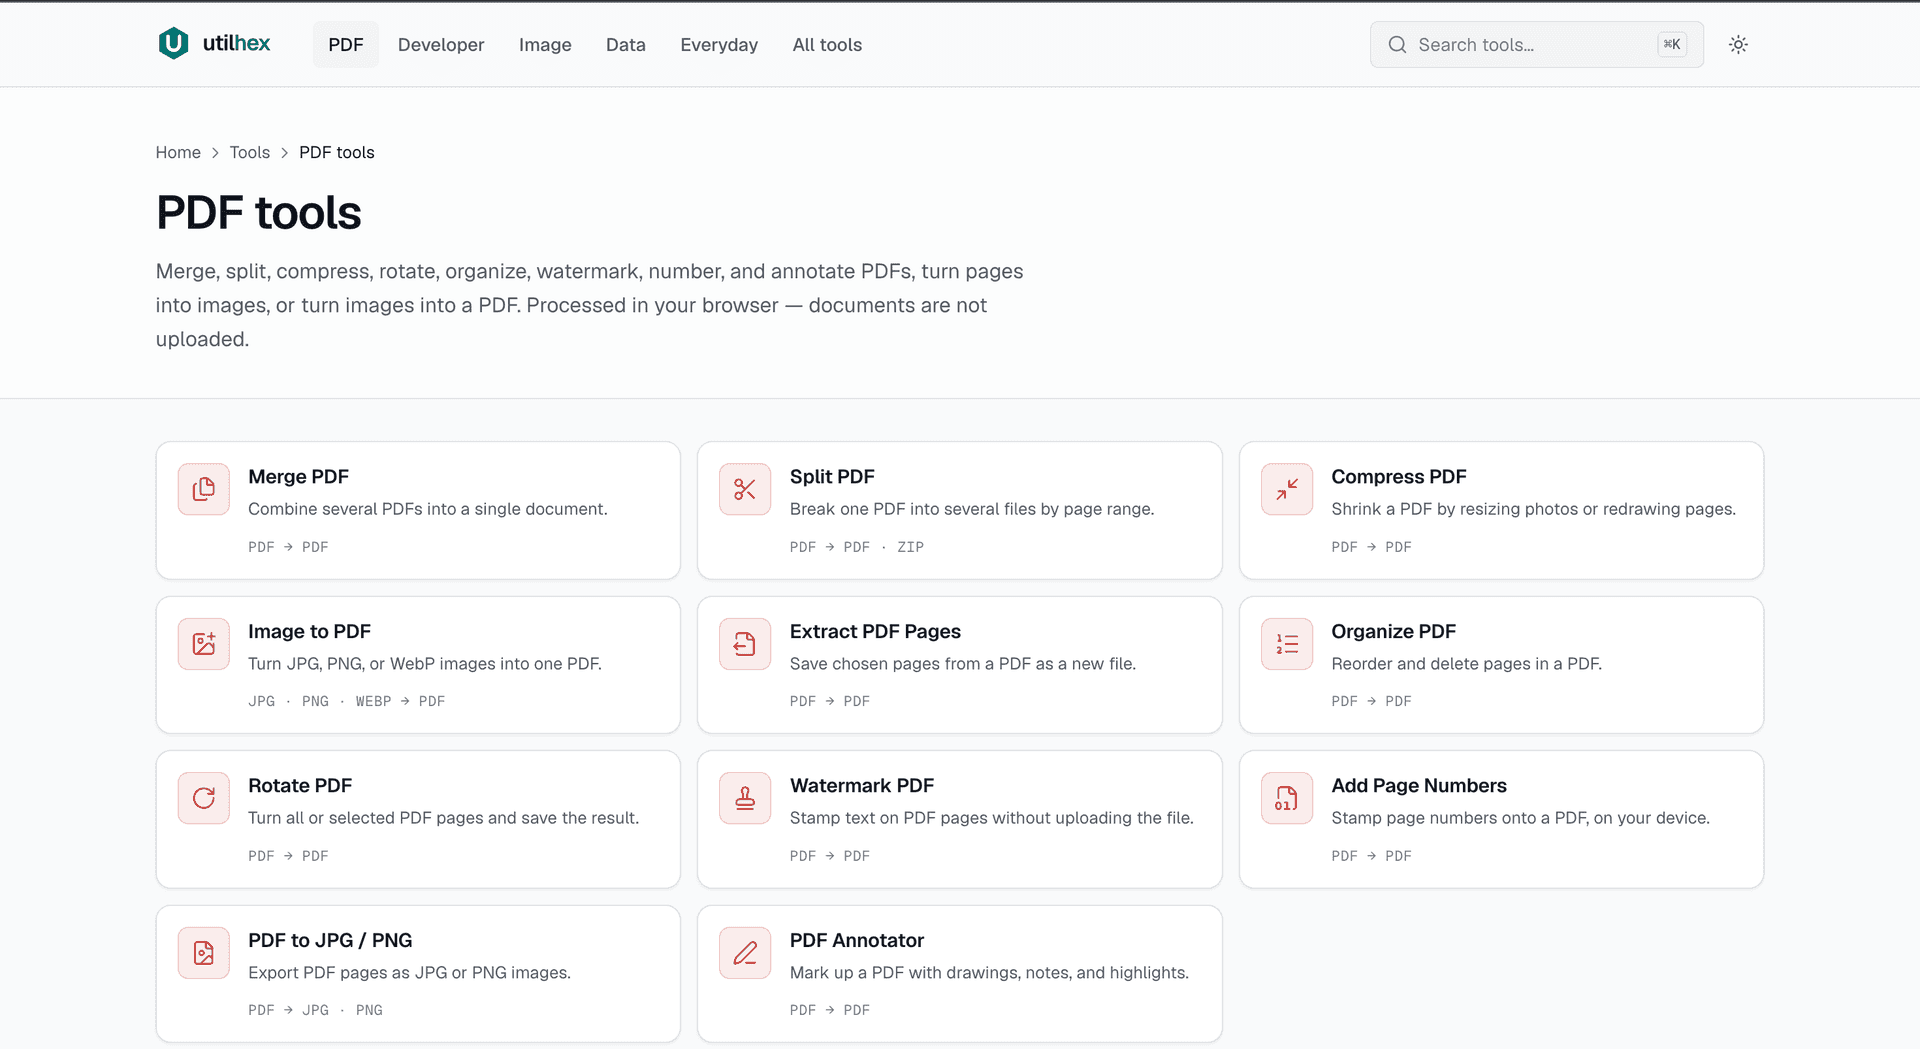Open the Merge PDF title link
This screenshot has width=1920, height=1049.
tap(298, 477)
